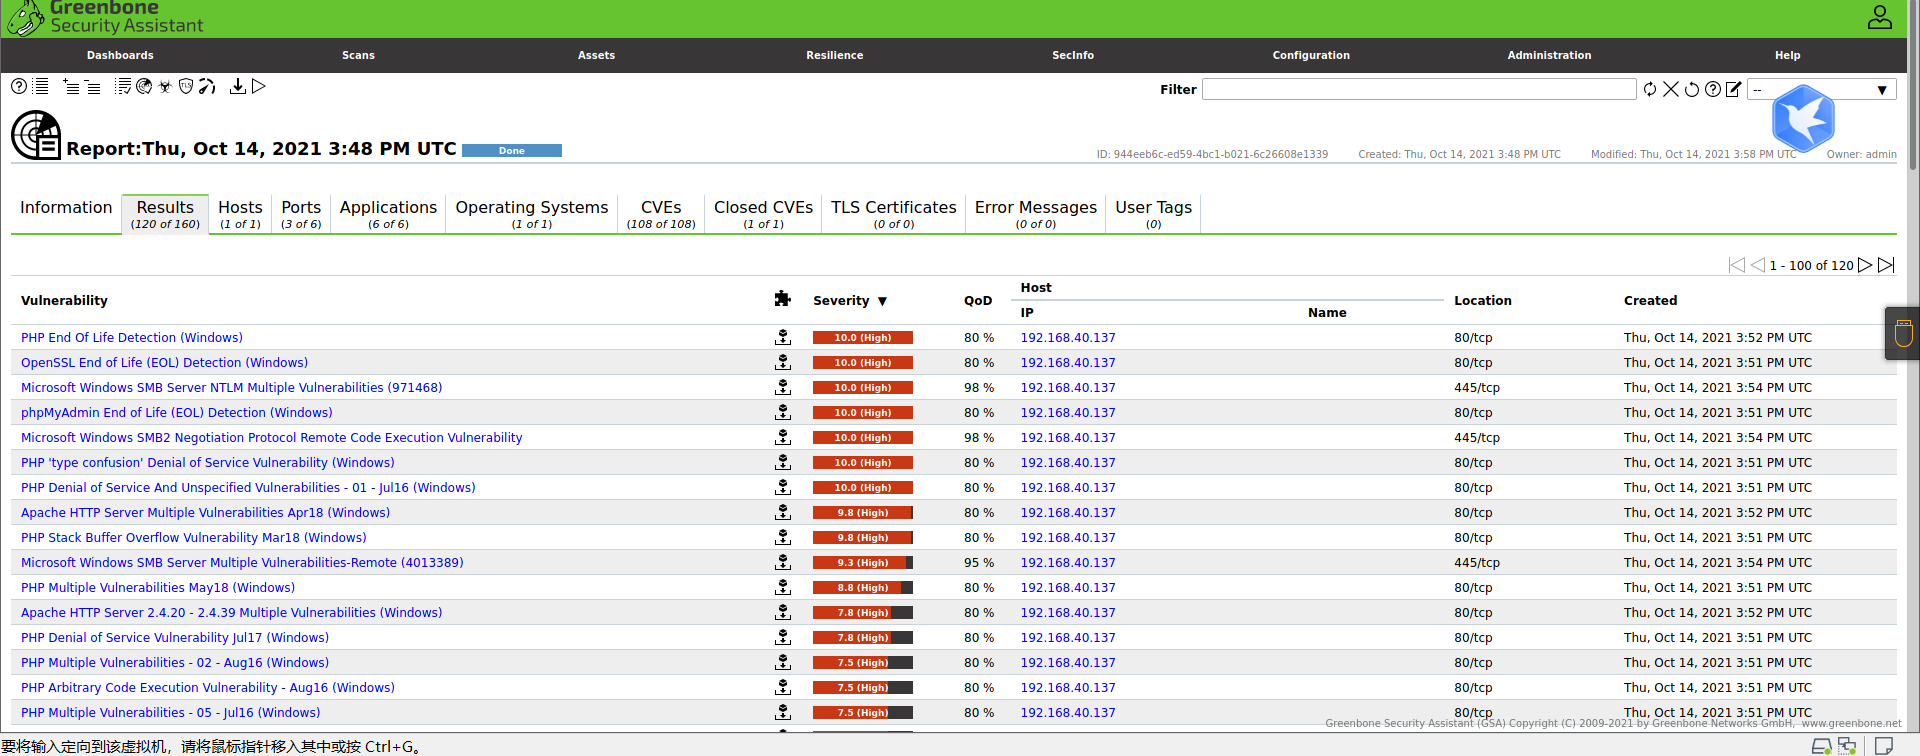Switch to the Hosts tab
This screenshot has height=756, width=1920.
[x=240, y=214]
